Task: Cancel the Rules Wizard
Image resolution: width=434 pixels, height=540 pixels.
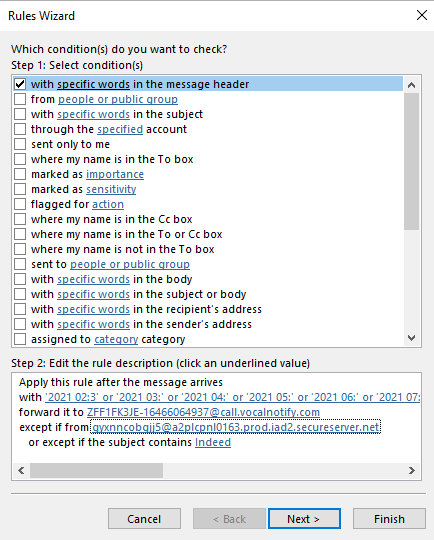Action: 144,519
